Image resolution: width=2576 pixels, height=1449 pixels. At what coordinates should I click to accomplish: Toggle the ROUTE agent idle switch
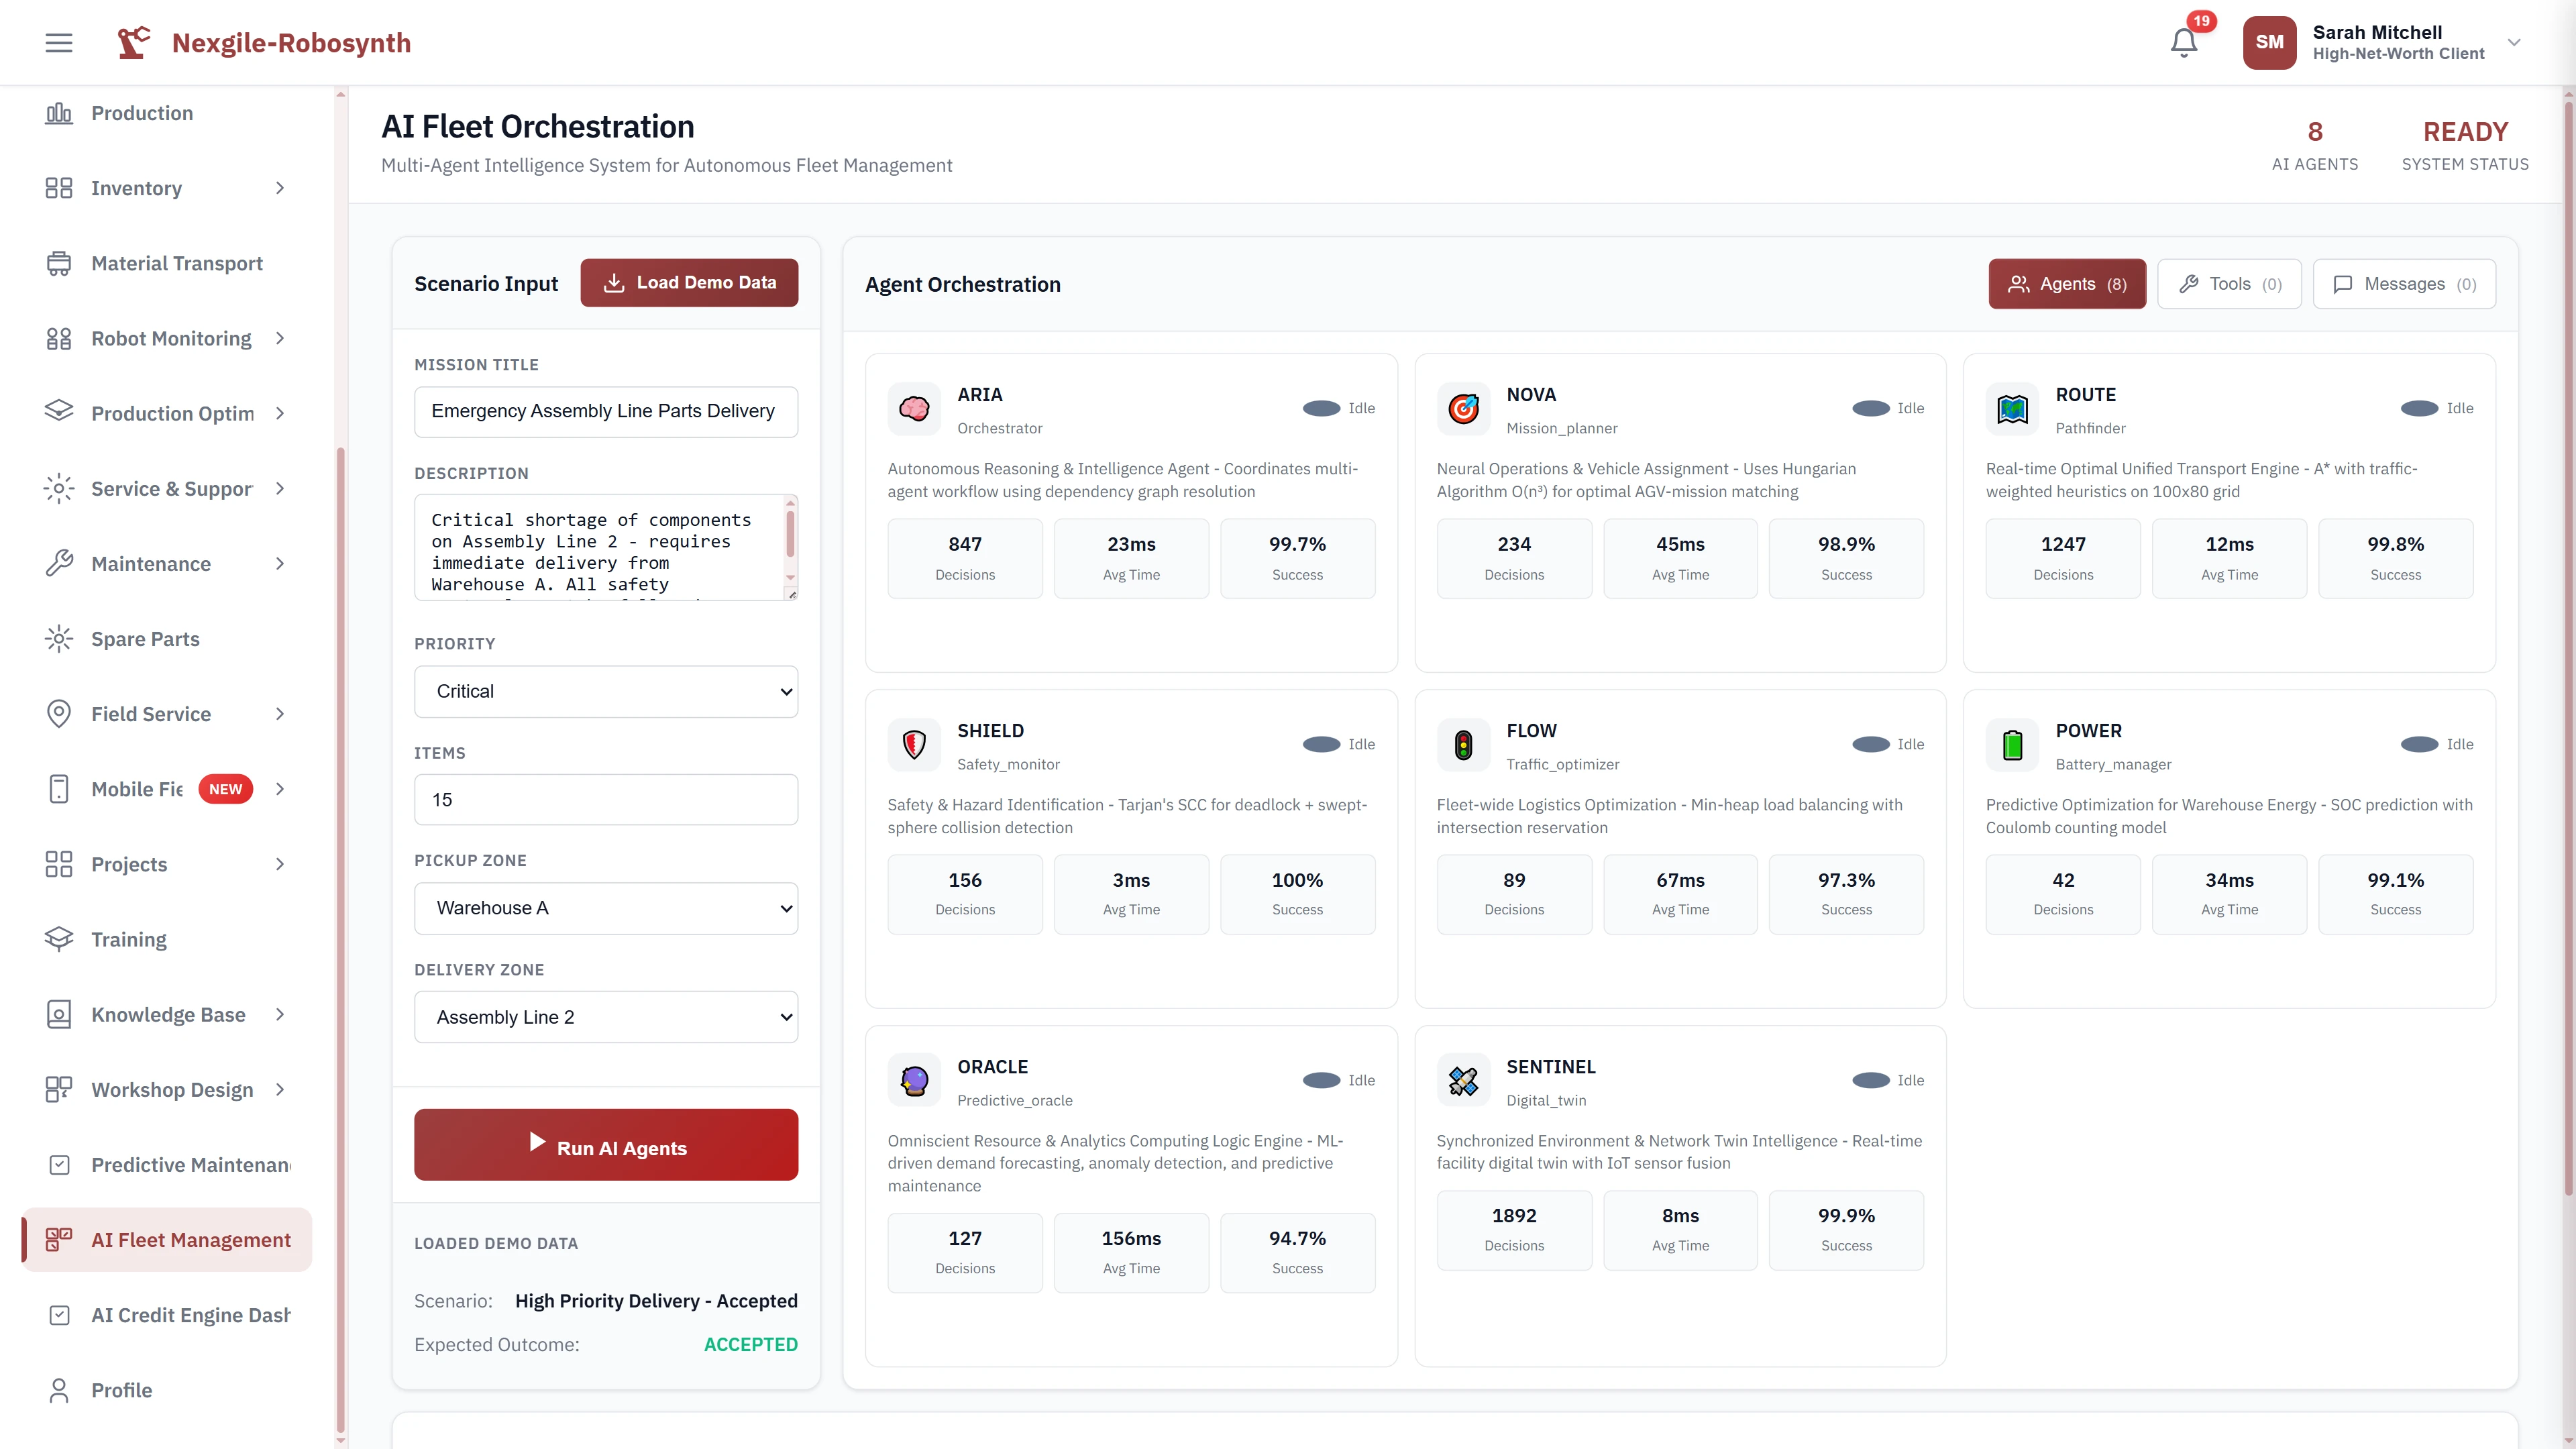click(2420, 408)
